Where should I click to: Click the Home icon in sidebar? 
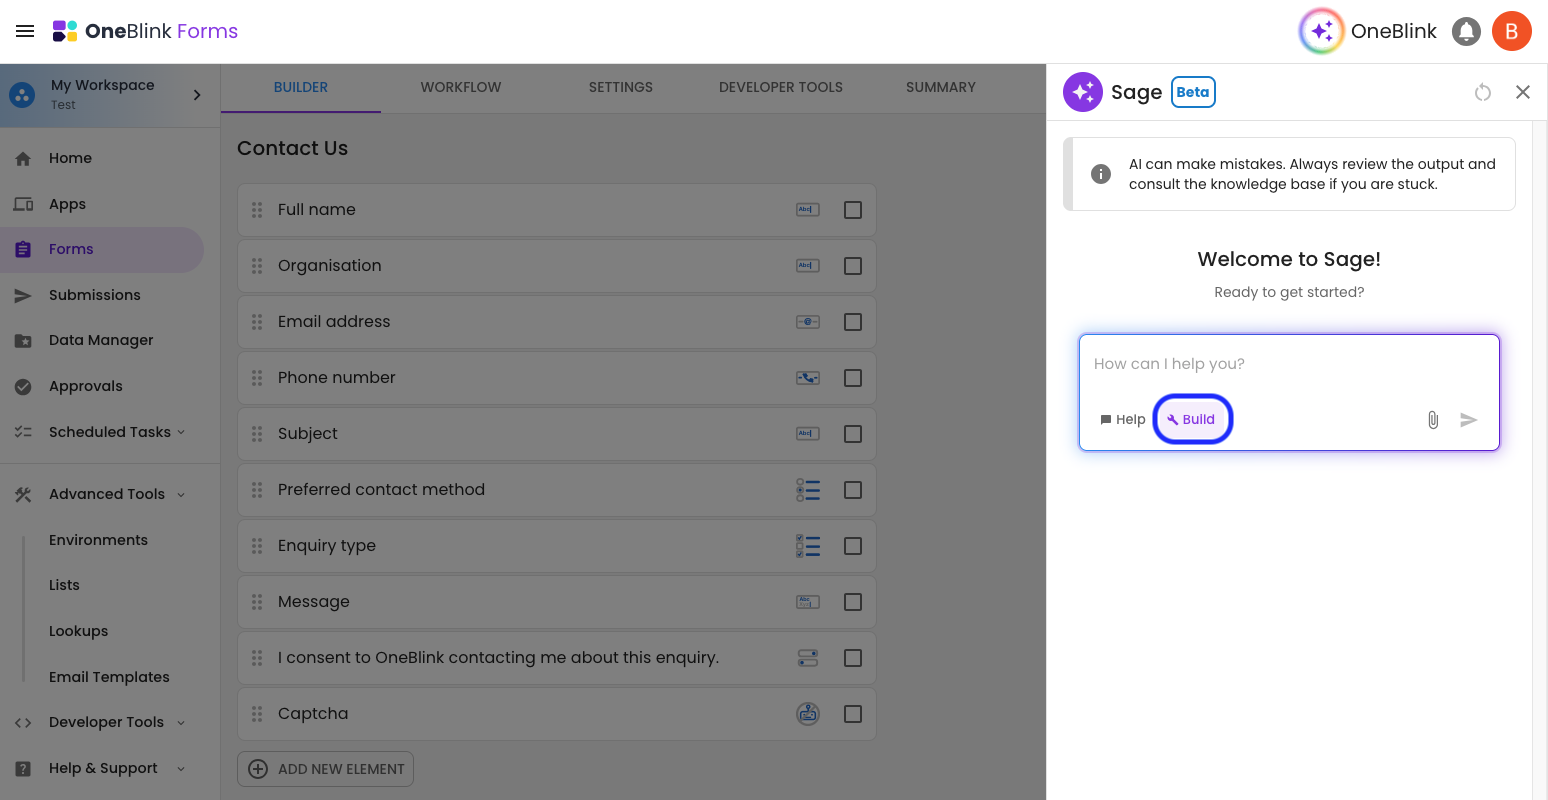[23, 158]
